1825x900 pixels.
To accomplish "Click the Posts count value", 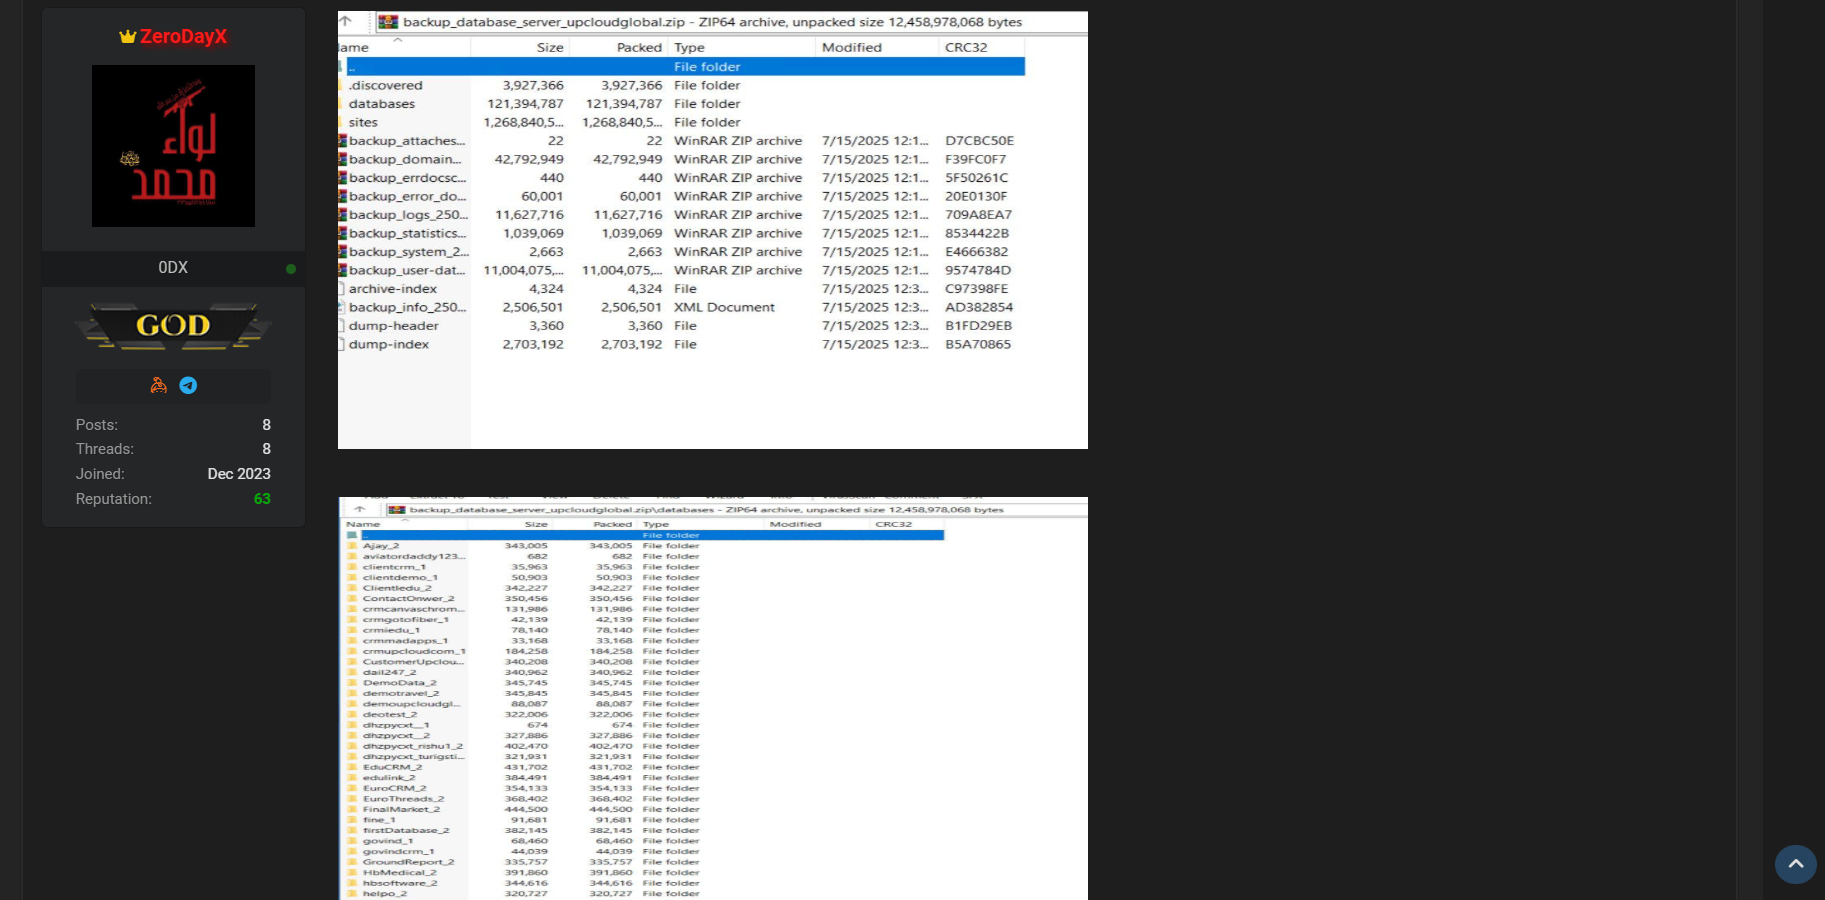I will pyautogui.click(x=266, y=425).
